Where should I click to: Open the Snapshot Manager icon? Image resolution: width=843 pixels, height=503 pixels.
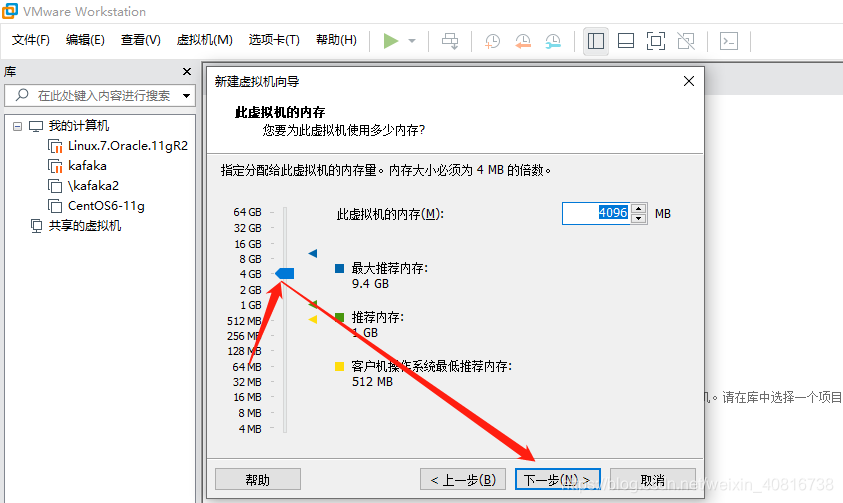(553, 41)
